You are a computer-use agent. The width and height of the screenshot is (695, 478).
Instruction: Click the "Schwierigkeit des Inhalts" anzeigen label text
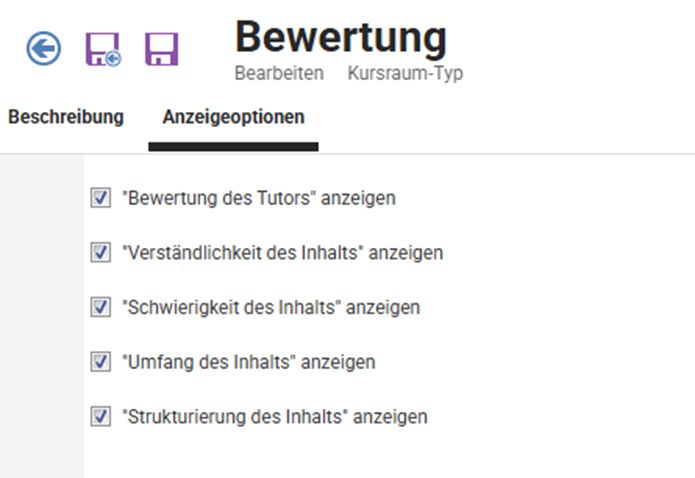[270, 307]
